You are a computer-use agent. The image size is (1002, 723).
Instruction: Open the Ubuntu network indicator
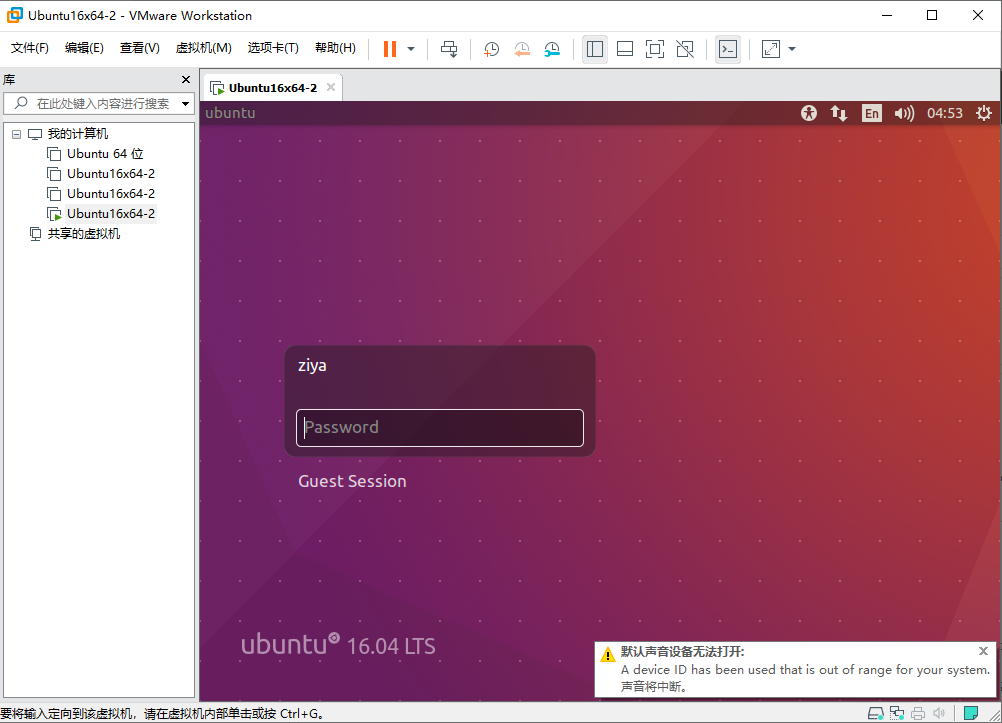click(x=839, y=113)
